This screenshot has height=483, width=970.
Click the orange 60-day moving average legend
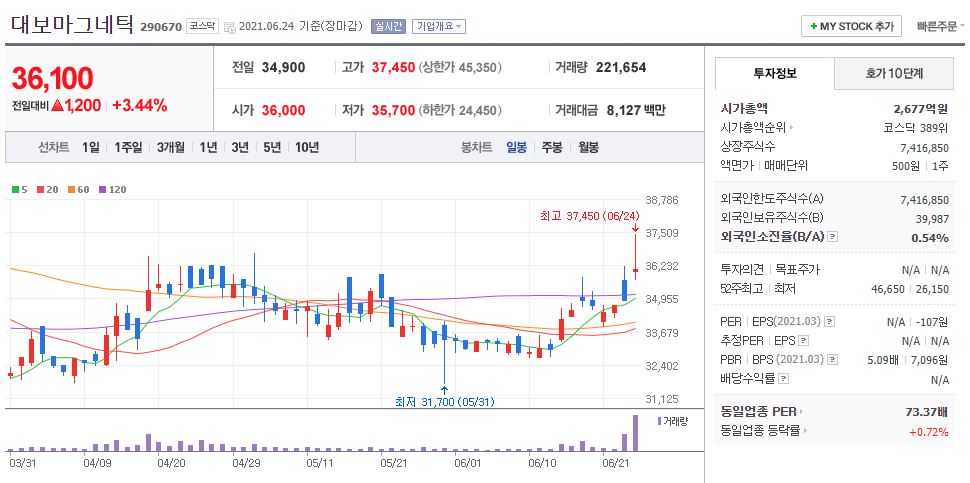79,190
